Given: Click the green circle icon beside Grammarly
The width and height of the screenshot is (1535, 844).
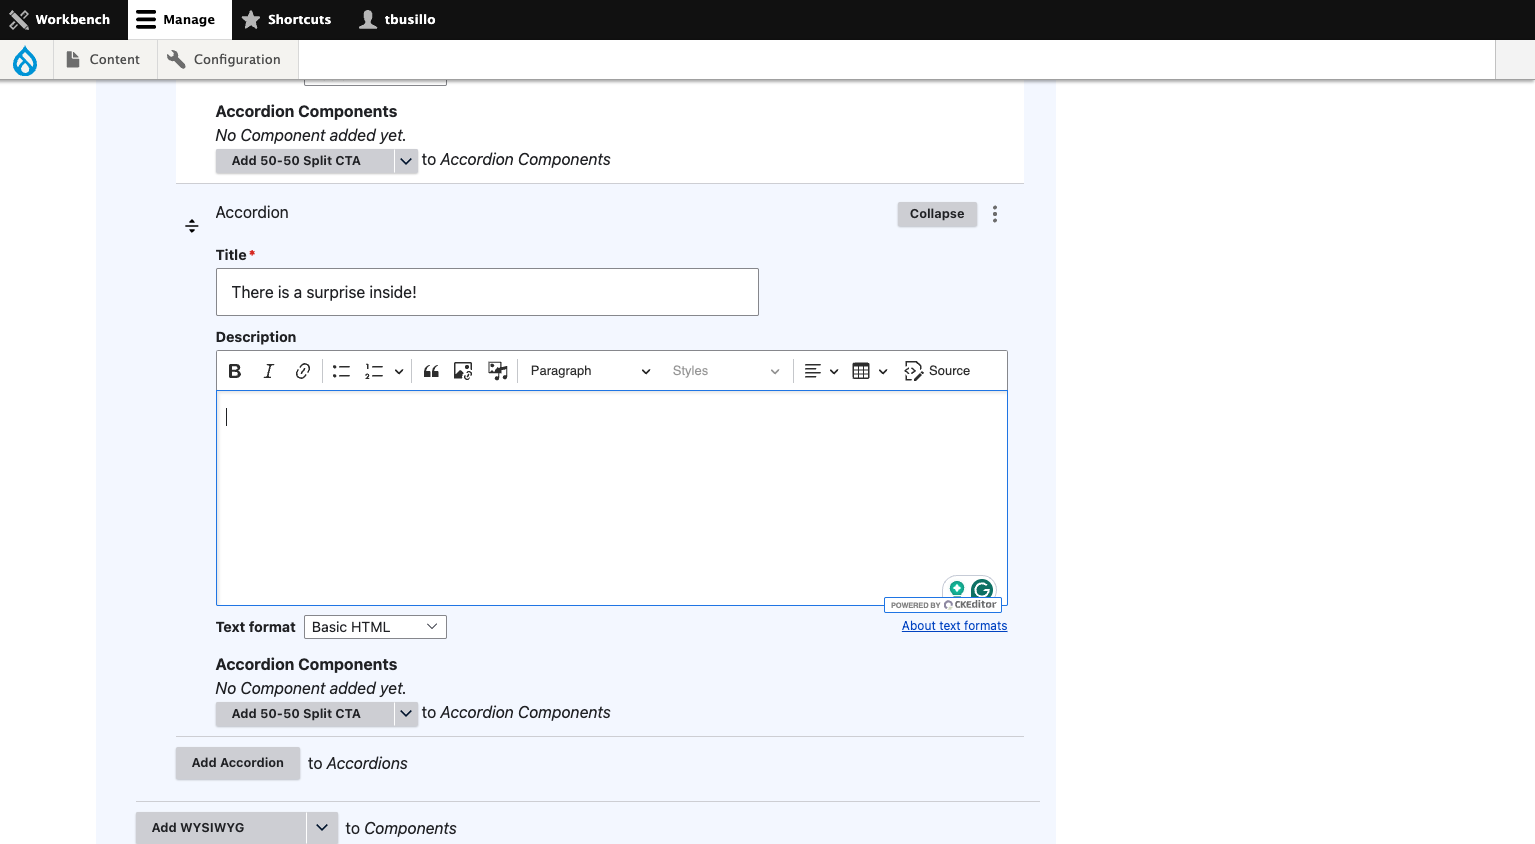Looking at the screenshot, I should [x=957, y=588].
